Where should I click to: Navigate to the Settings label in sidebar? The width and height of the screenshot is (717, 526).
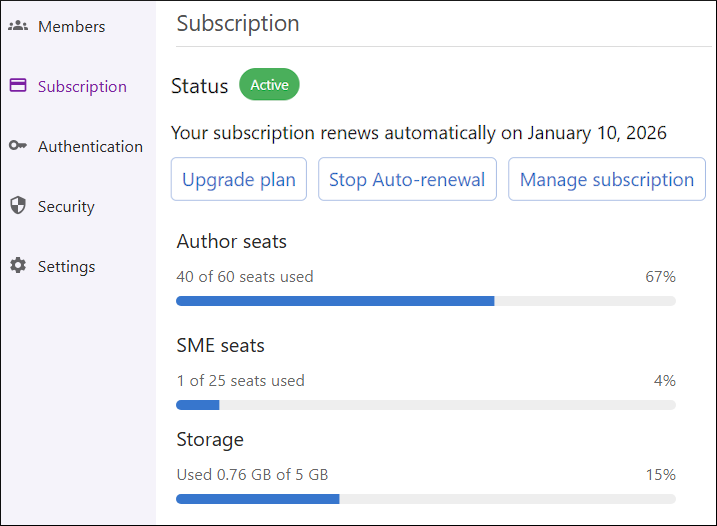coord(66,266)
